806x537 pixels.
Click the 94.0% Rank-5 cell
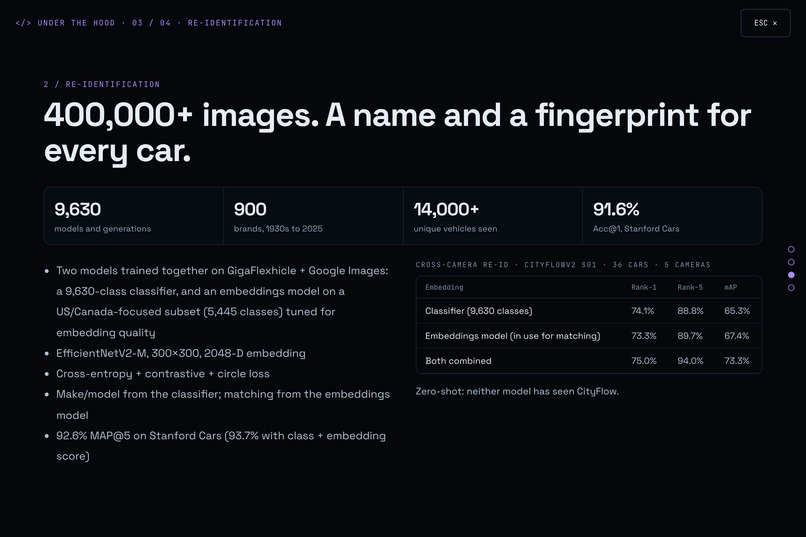tap(690, 361)
